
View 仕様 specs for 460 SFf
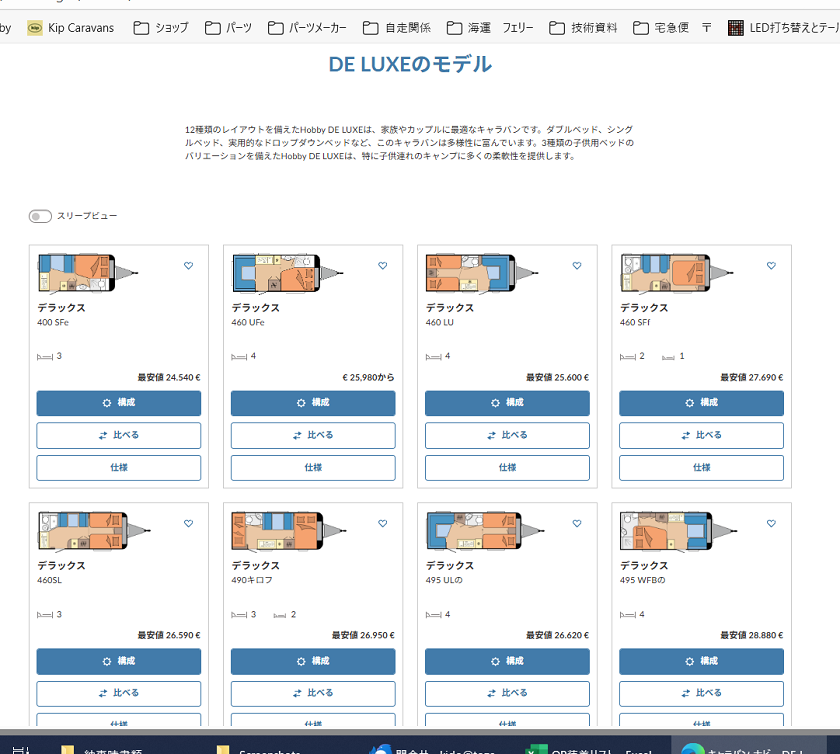702,468
